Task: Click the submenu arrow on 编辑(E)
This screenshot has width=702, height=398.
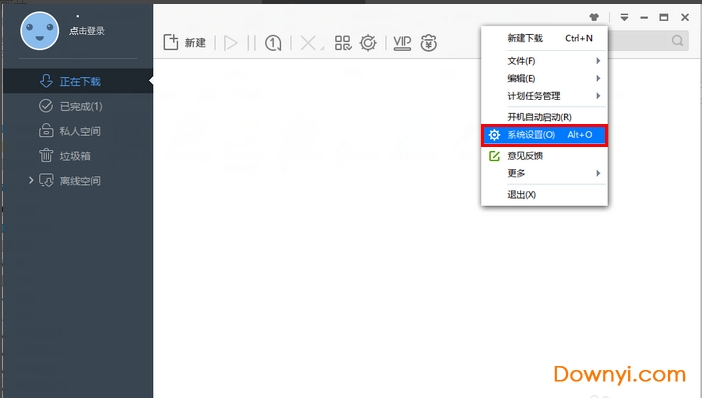Action: point(598,78)
